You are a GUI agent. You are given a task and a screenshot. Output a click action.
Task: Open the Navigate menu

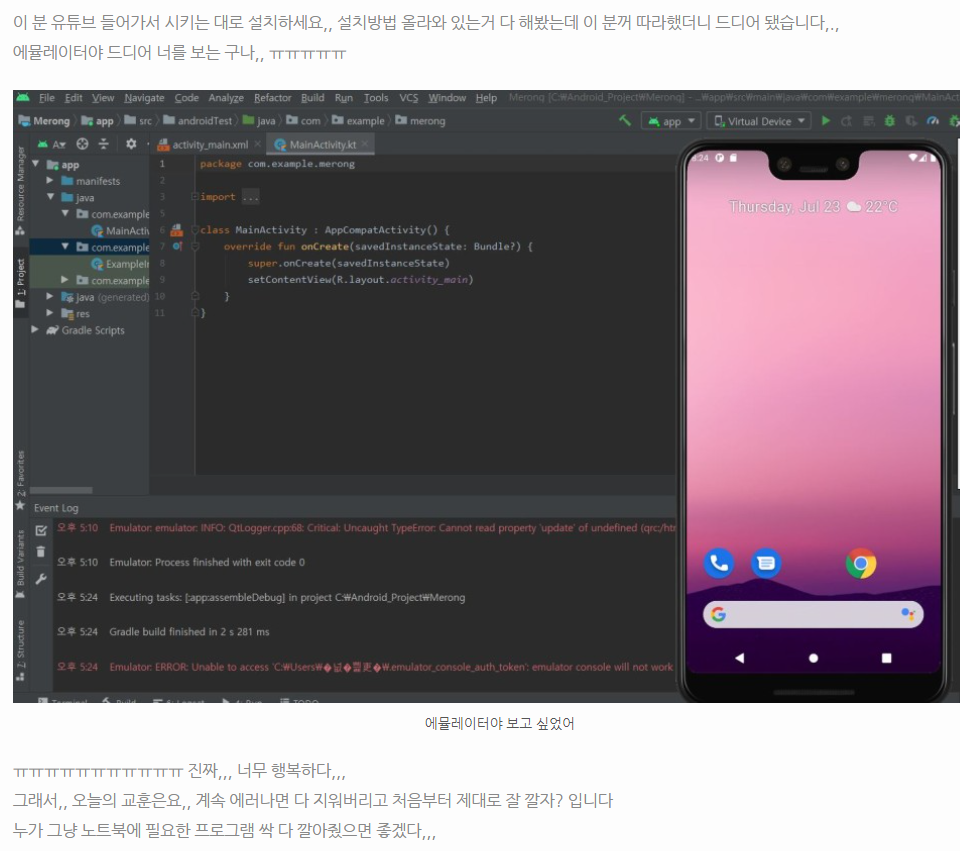[144, 97]
